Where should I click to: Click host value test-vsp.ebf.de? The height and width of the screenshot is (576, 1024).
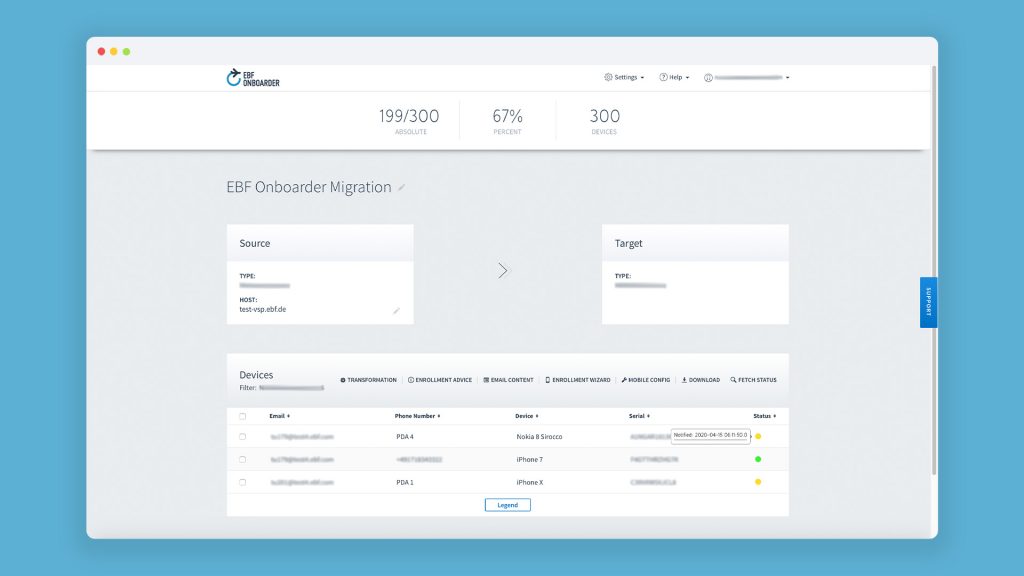pyautogui.click(x=263, y=310)
